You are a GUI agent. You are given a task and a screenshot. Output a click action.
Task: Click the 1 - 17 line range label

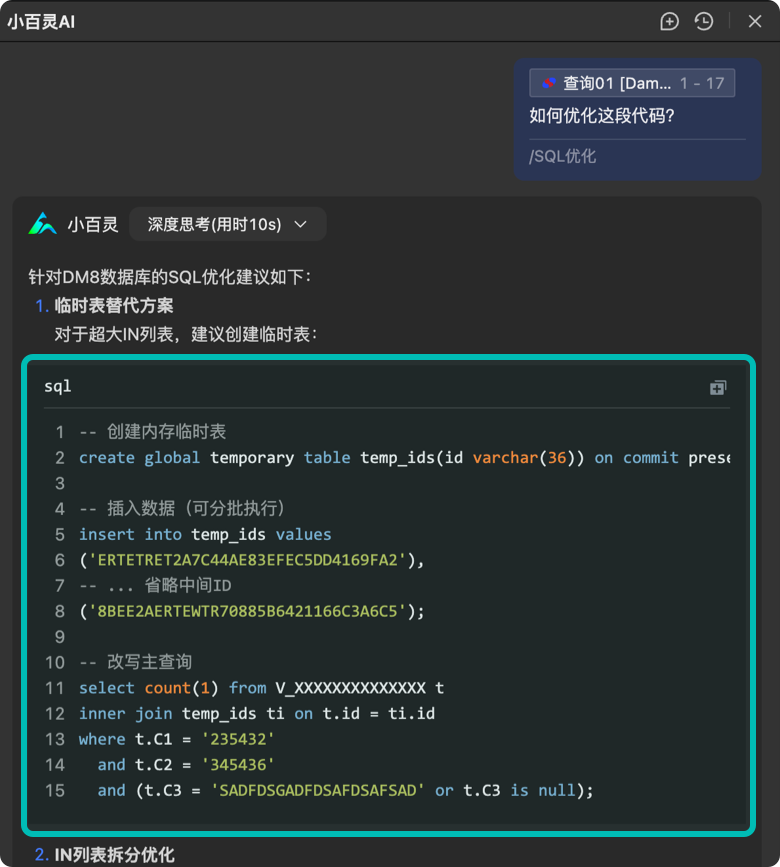[701, 83]
